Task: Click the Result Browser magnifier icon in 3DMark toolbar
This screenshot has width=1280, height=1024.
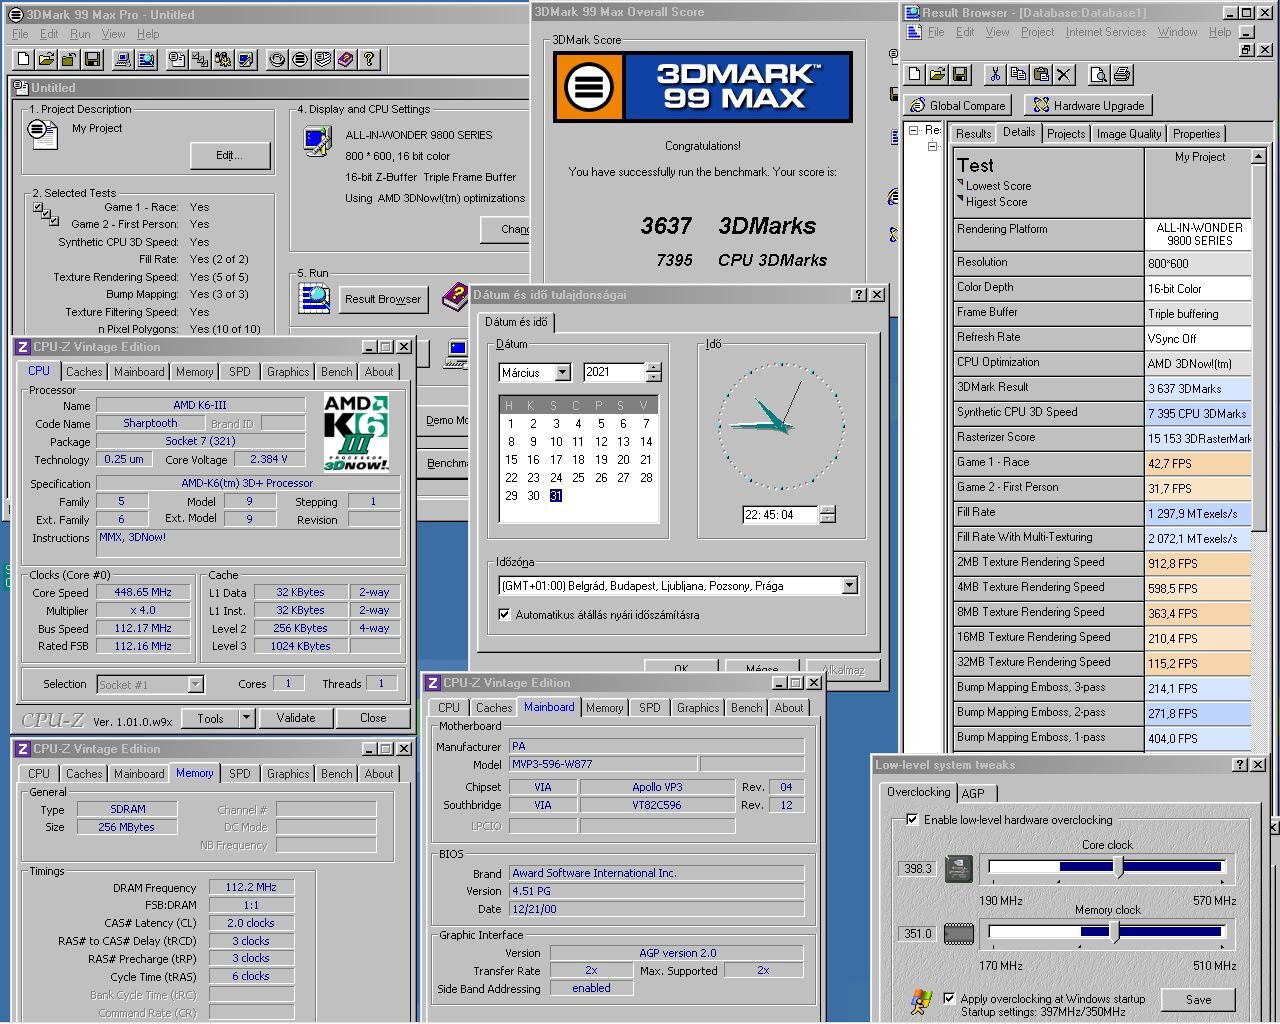Action: (x=147, y=60)
